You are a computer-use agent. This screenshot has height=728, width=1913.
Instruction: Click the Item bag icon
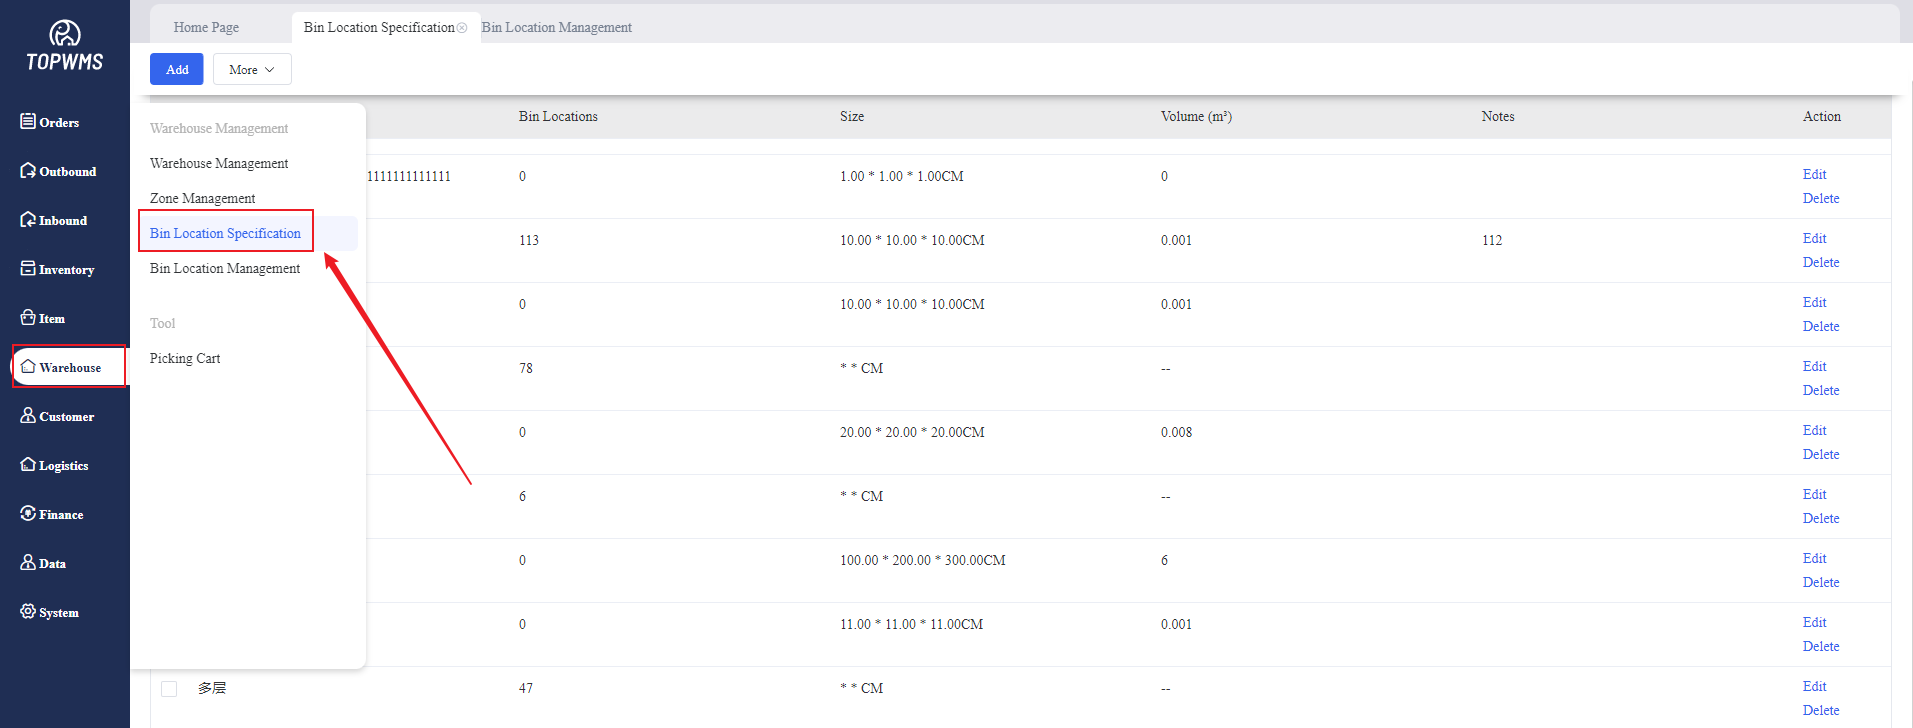tap(28, 318)
